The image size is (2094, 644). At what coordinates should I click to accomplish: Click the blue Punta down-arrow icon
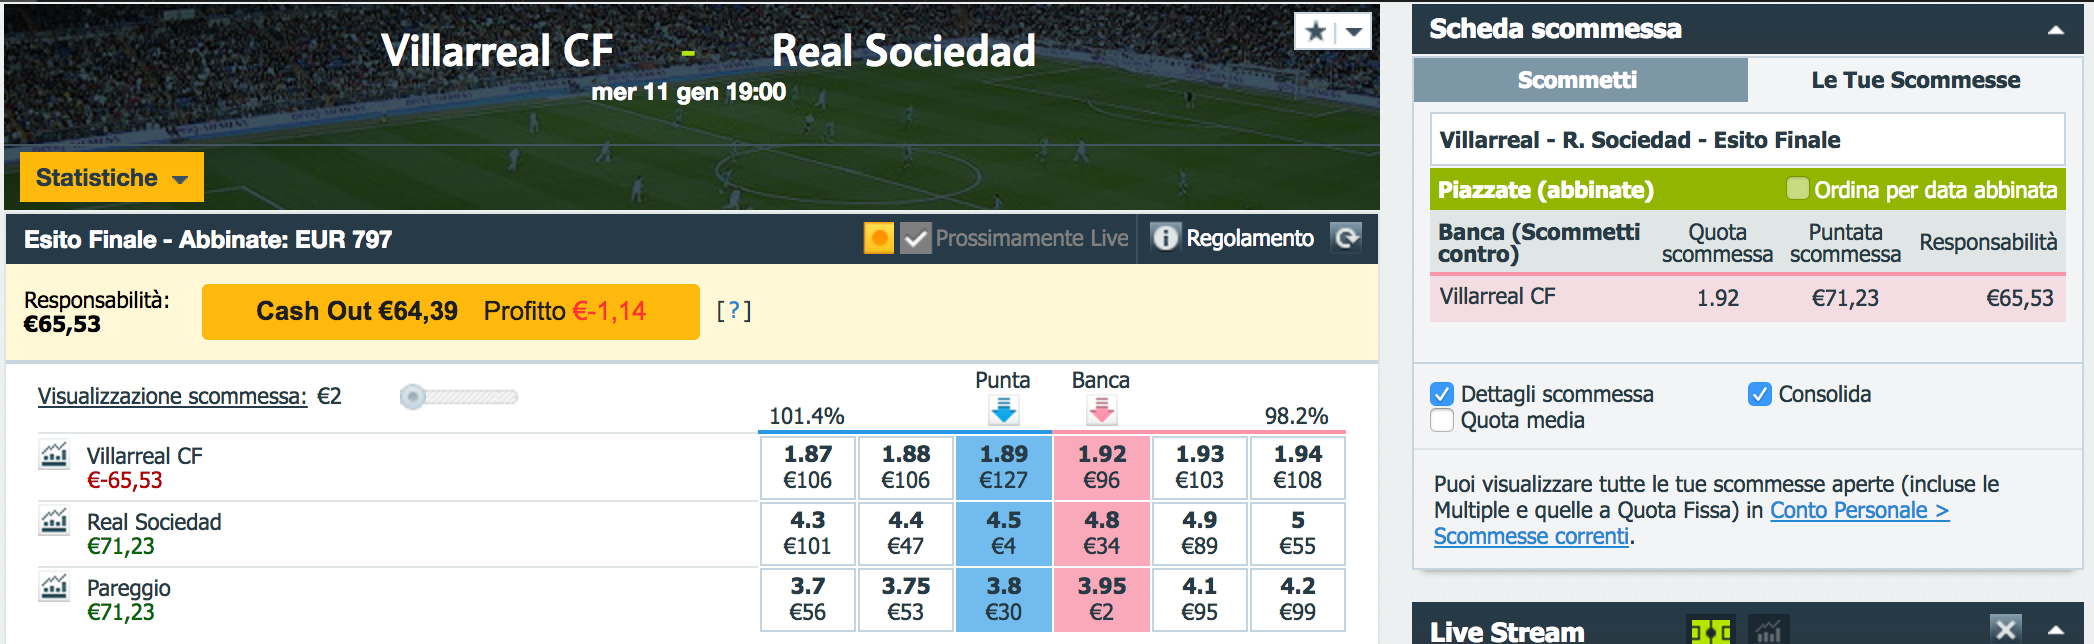[x=1003, y=410]
